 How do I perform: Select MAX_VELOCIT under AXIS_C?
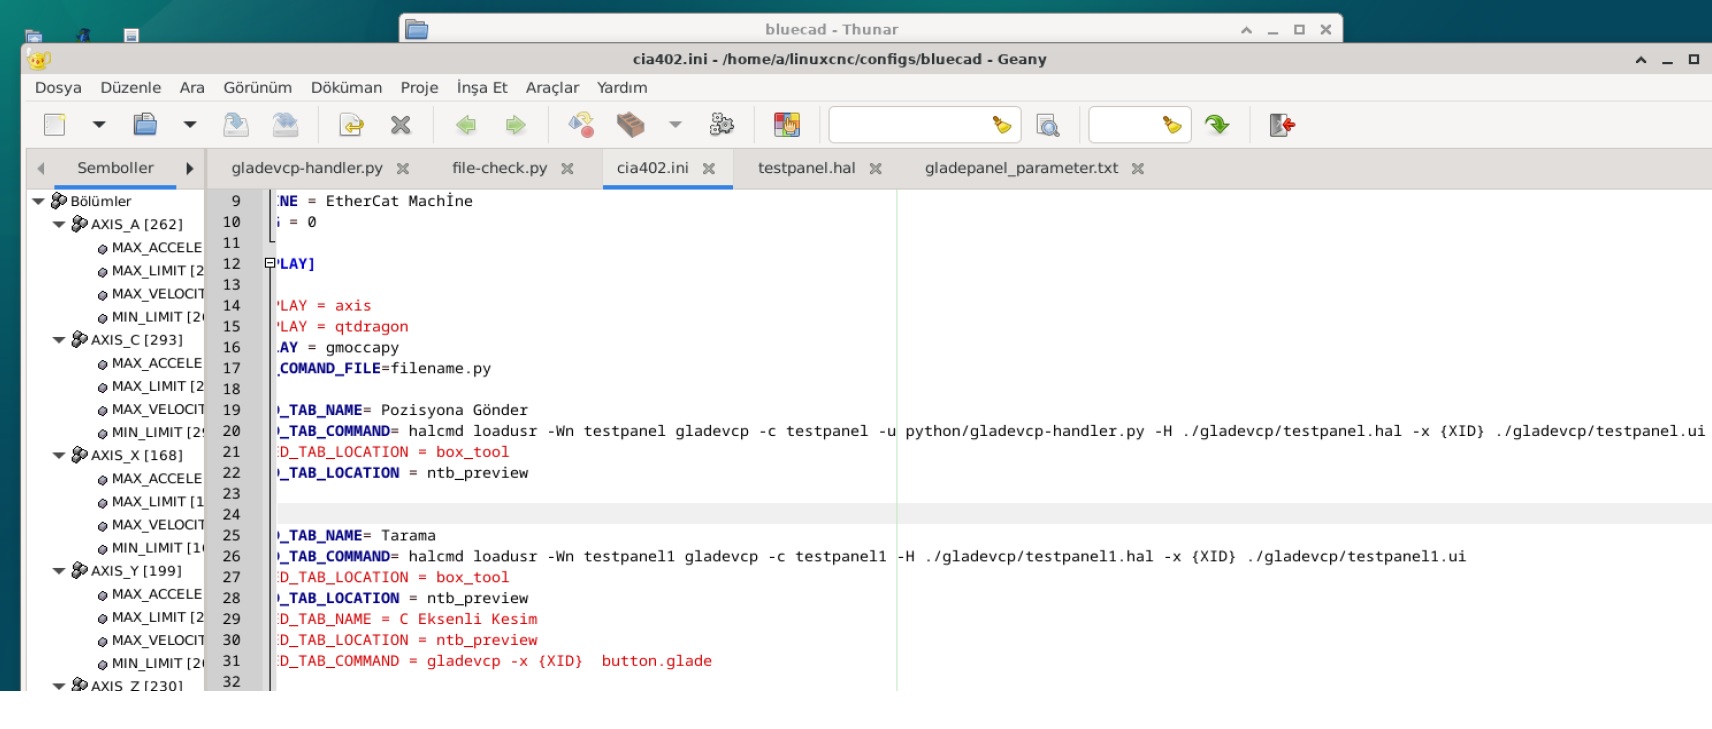point(157,409)
